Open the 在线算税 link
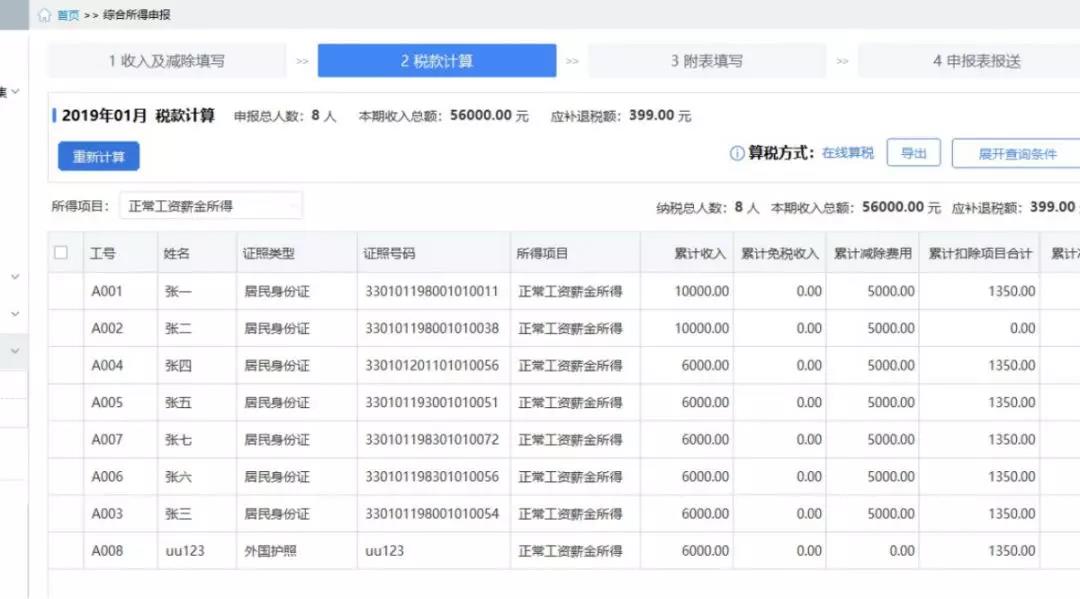 pos(848,153)
